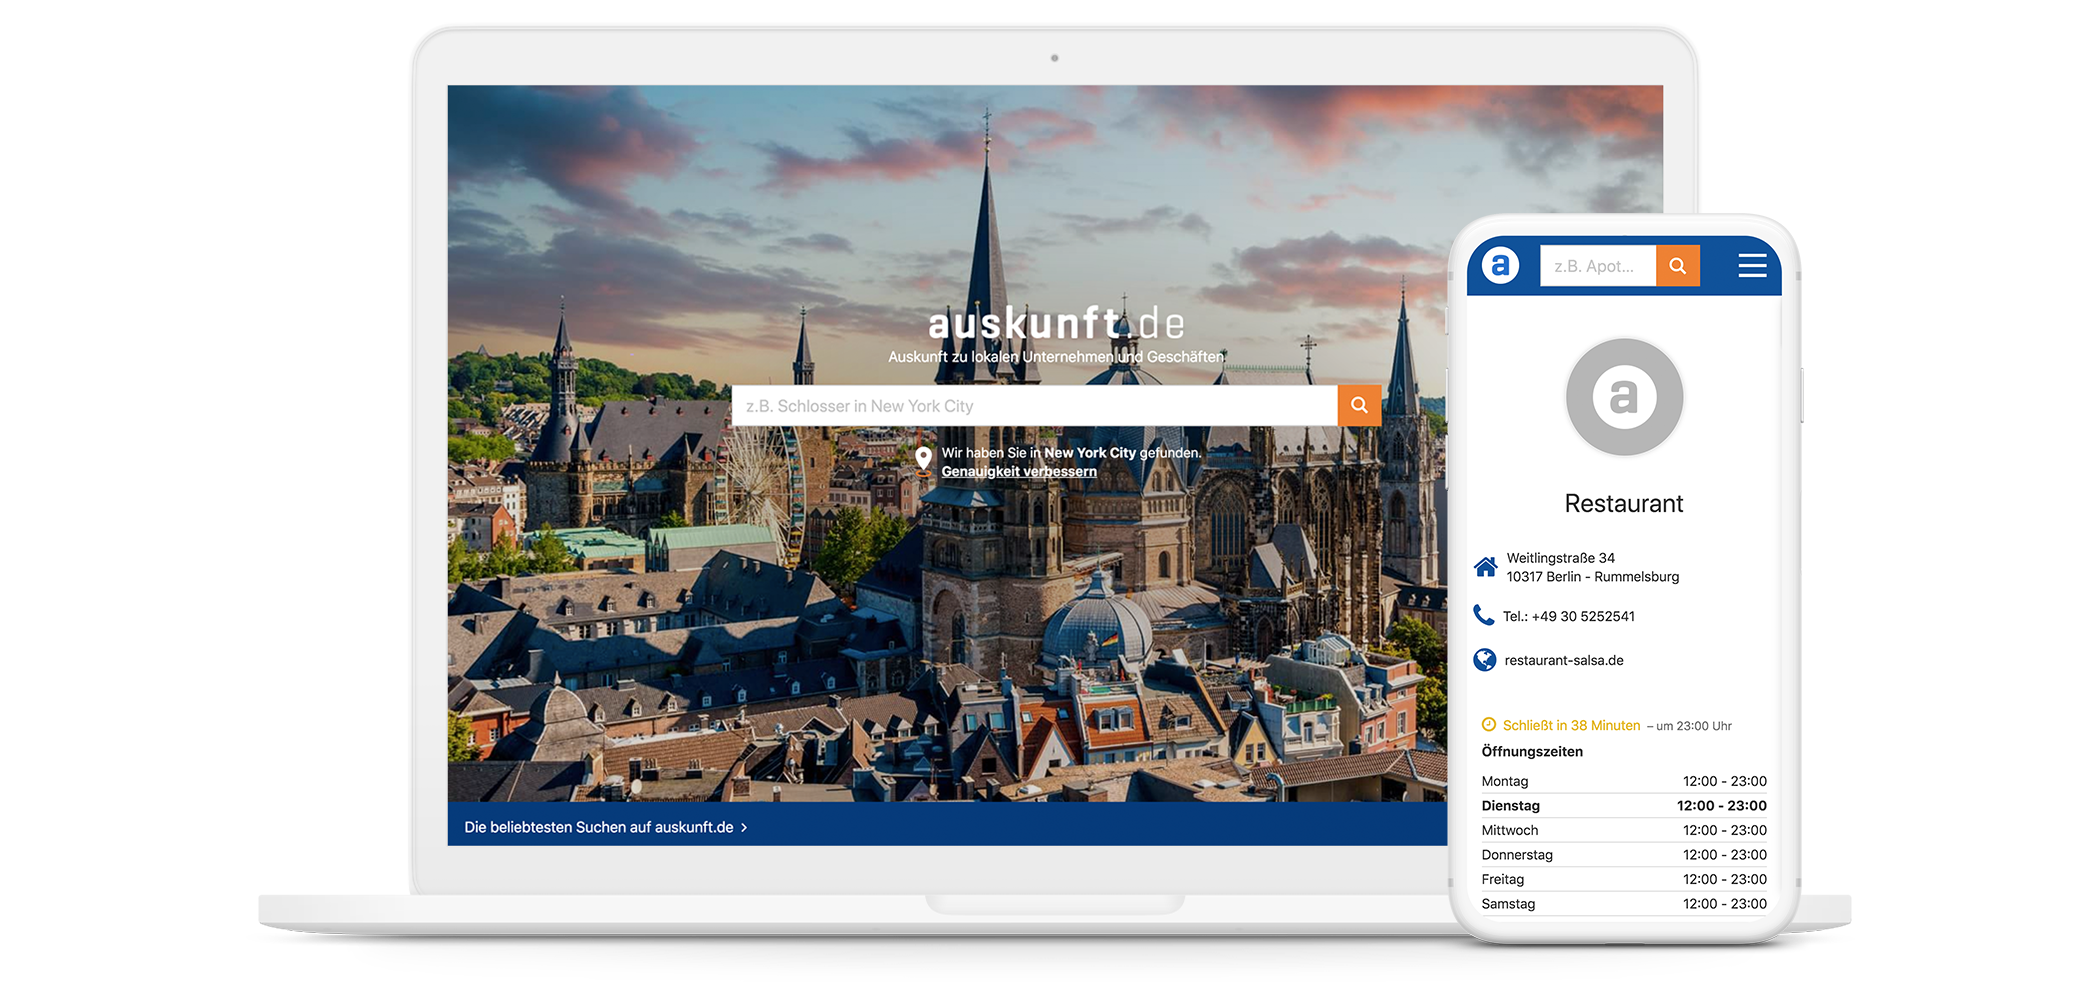Click the orange clock closing-time icon
The height and width of the screenshot is (1000, 2100).
point(1489,725)
